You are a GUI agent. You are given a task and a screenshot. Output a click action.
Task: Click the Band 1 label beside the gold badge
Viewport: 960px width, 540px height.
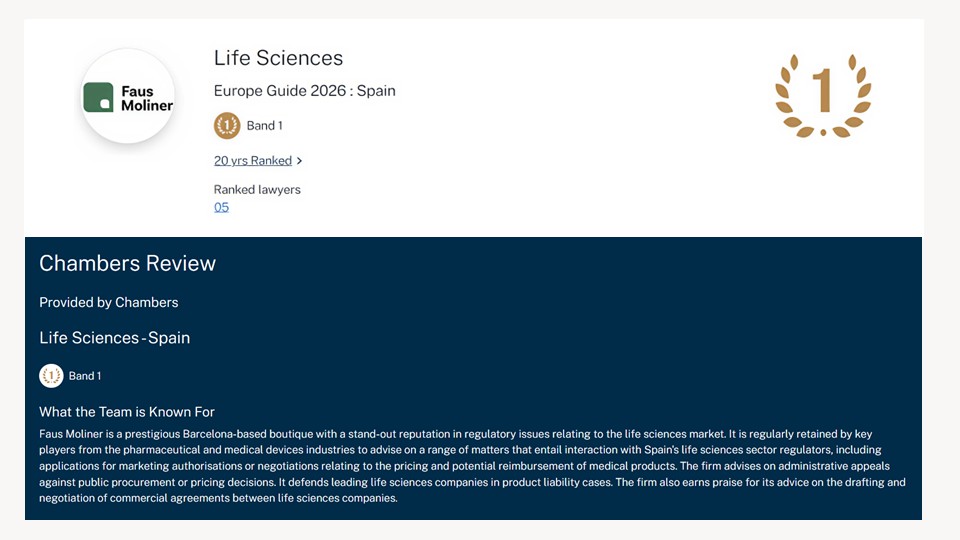(x=265, y=126)
